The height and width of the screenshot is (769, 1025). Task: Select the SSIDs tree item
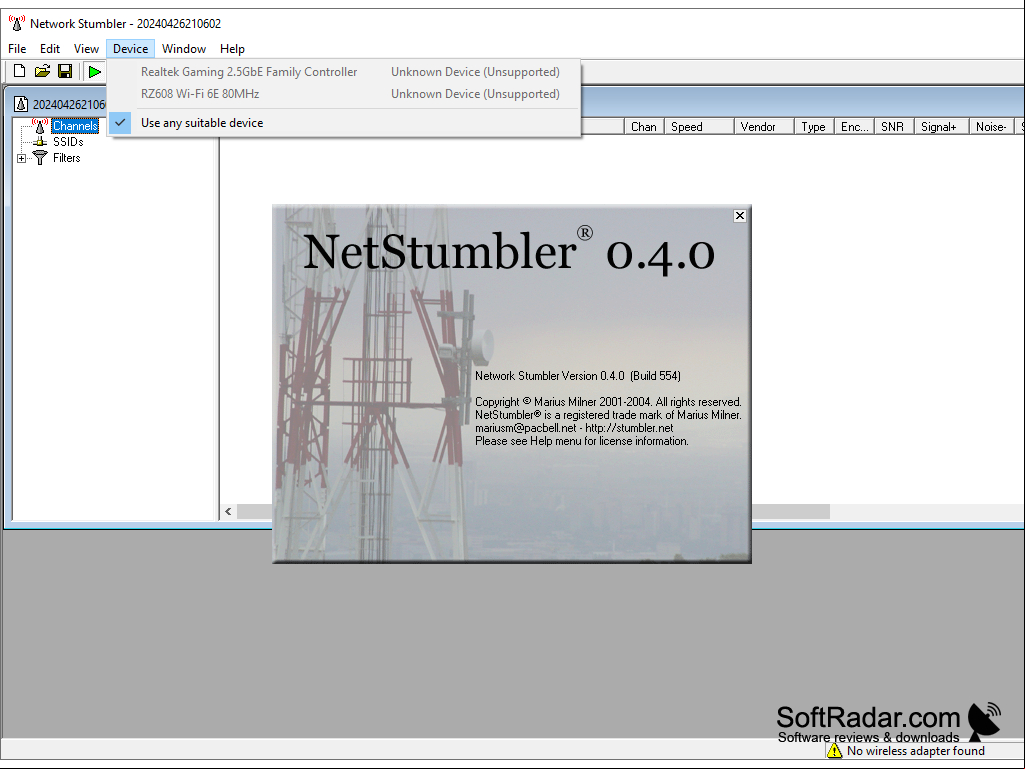point(68,142)
